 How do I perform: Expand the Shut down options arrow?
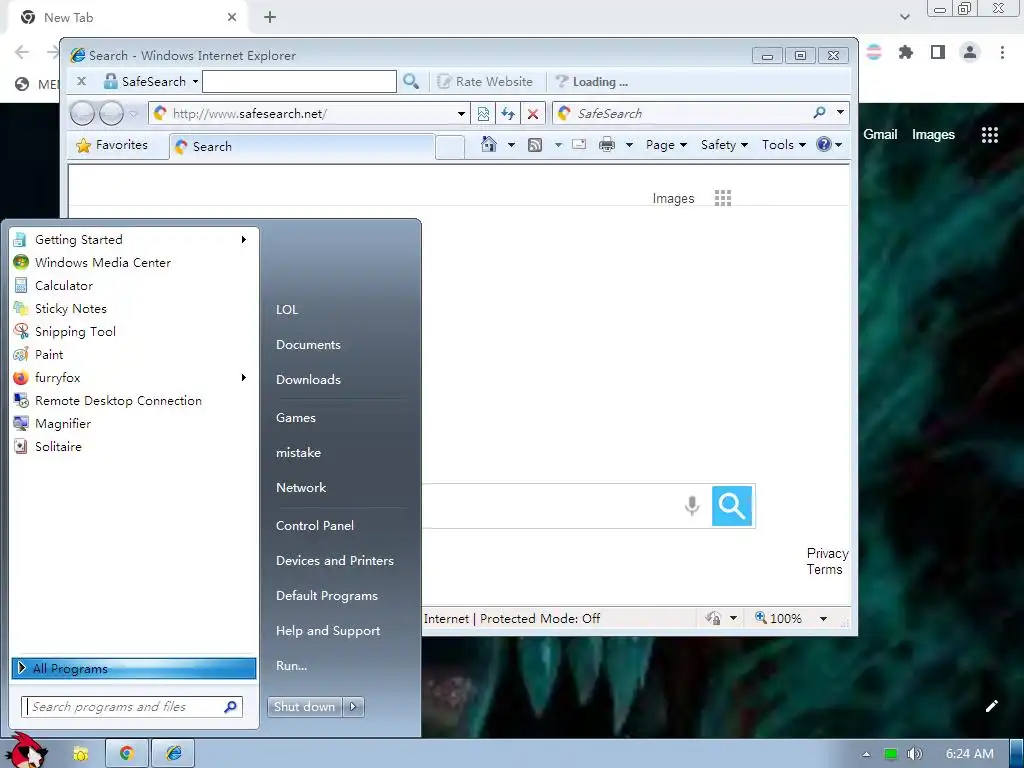pyautogui.click(x=353, y=707)
